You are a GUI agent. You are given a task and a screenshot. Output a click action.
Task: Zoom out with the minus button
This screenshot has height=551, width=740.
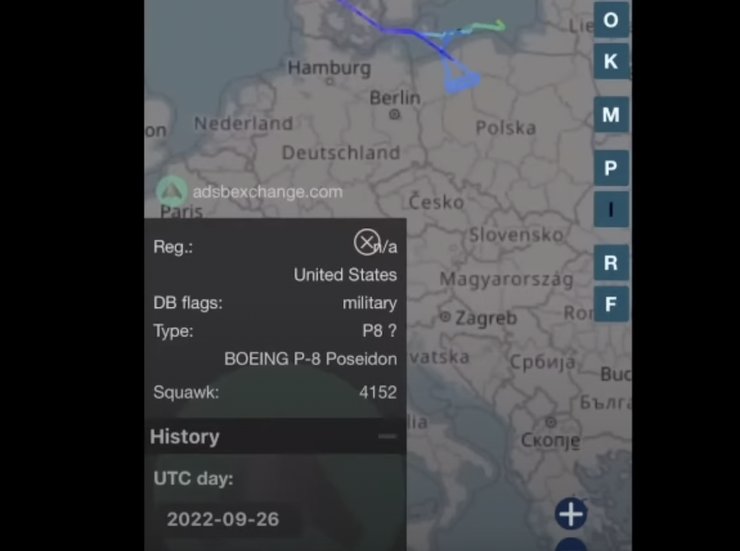(x=571, y=545)
